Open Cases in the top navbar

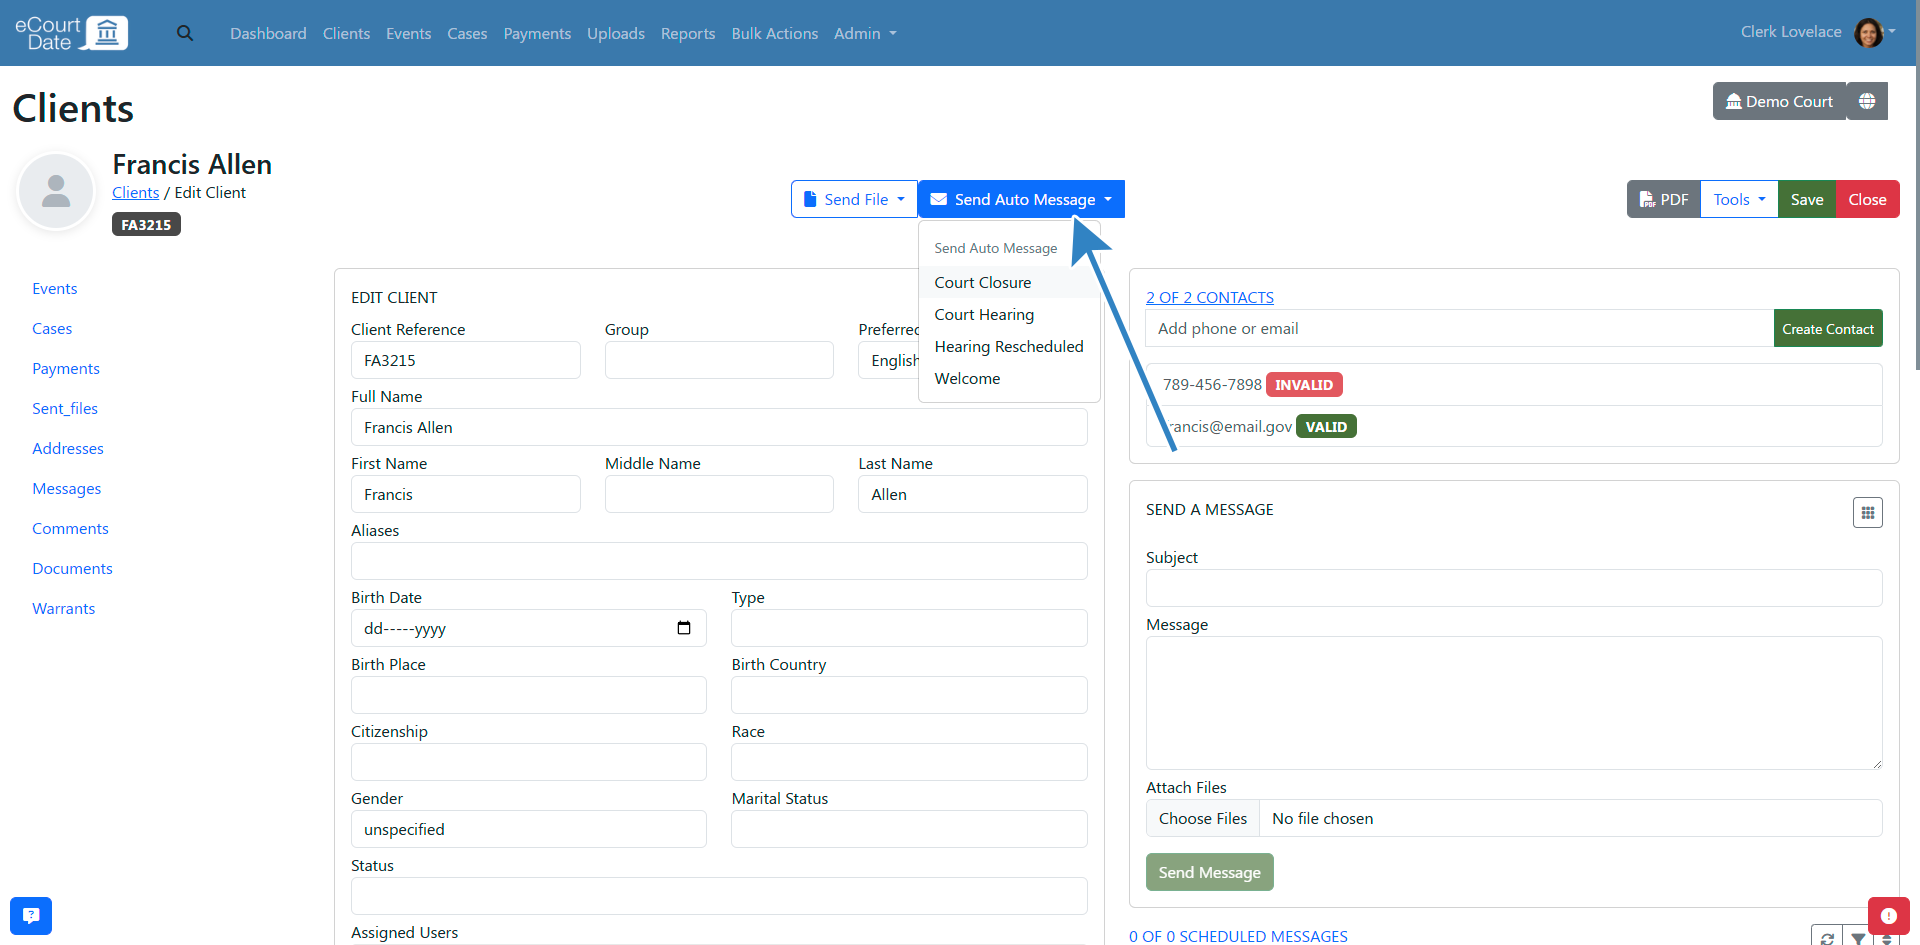pyautogui.click(x=467, y=33)
